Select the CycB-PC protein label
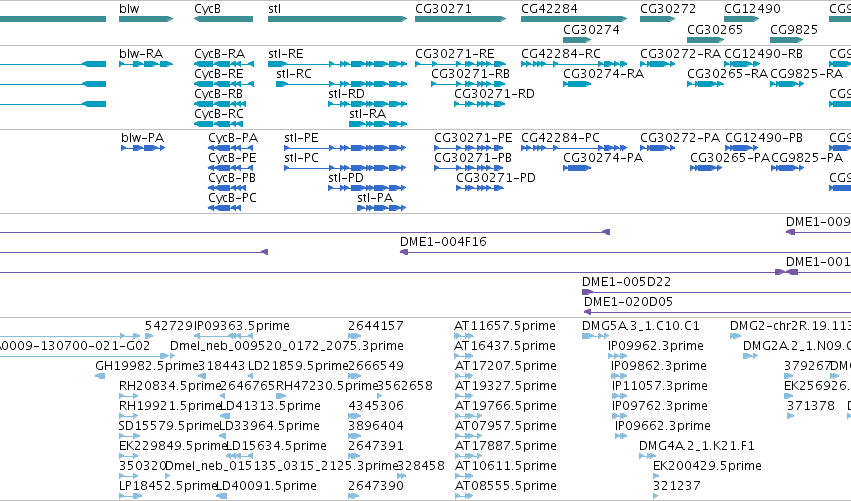 (x=232, y=199)
